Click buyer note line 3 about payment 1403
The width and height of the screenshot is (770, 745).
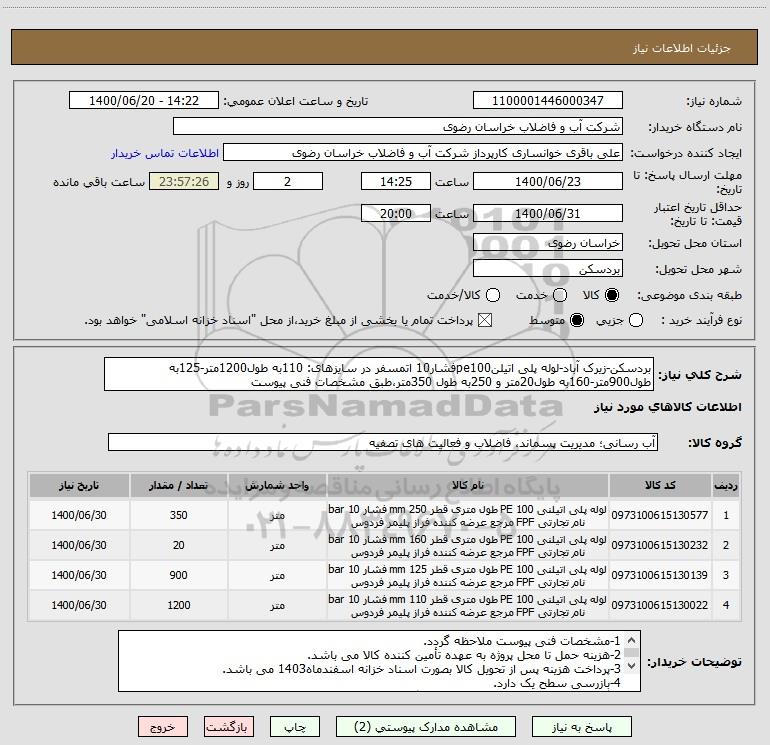(x=422, y=669)
